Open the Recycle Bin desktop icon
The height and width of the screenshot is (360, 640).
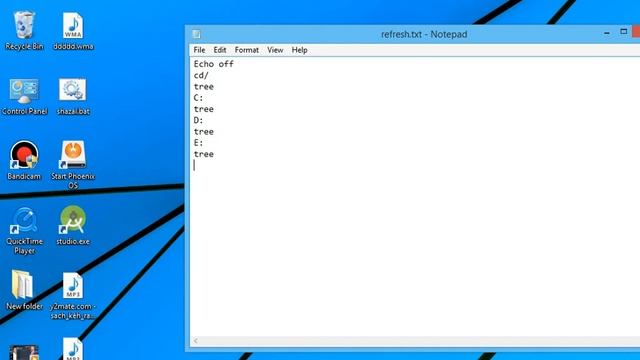(x=24, y=31)
